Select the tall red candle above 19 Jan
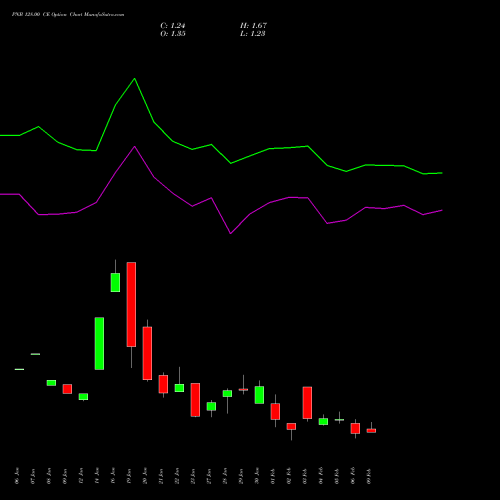 [131, 304]
